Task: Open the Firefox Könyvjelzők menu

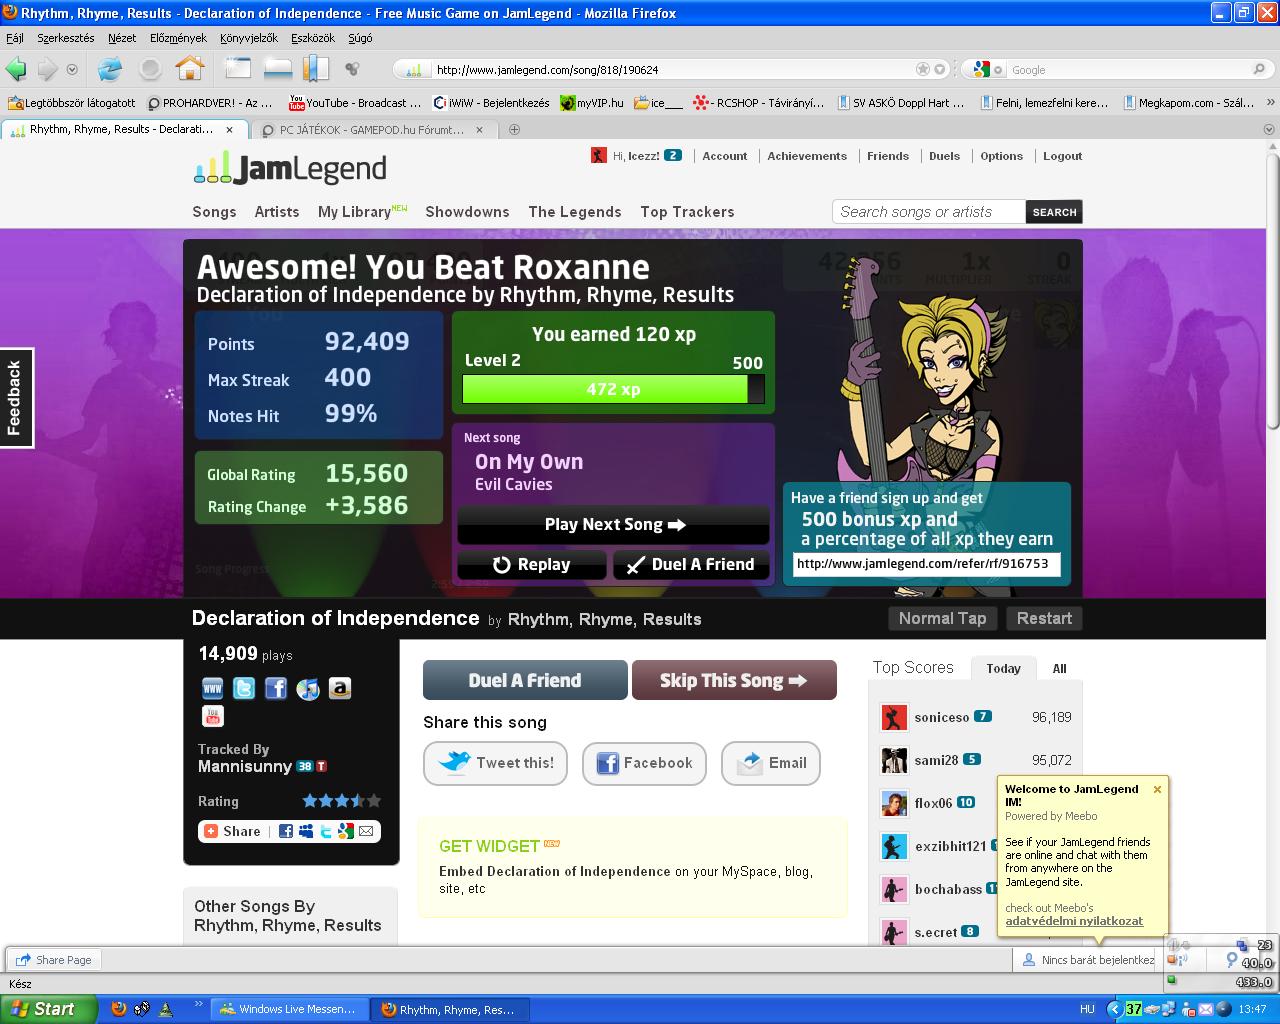Action: click(x=249, y=38)
